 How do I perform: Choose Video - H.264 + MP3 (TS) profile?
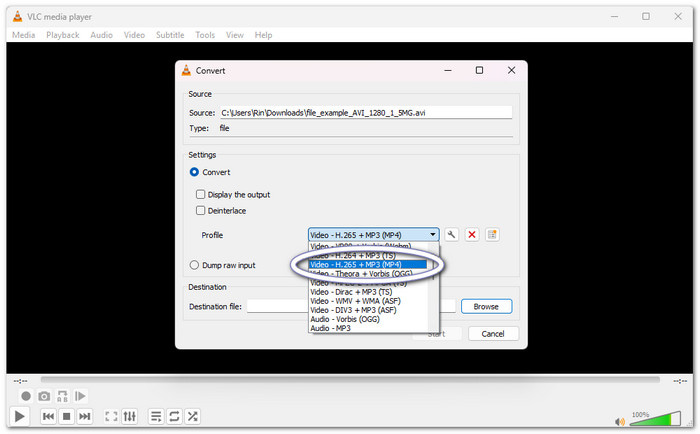click(x=368, y=255)
